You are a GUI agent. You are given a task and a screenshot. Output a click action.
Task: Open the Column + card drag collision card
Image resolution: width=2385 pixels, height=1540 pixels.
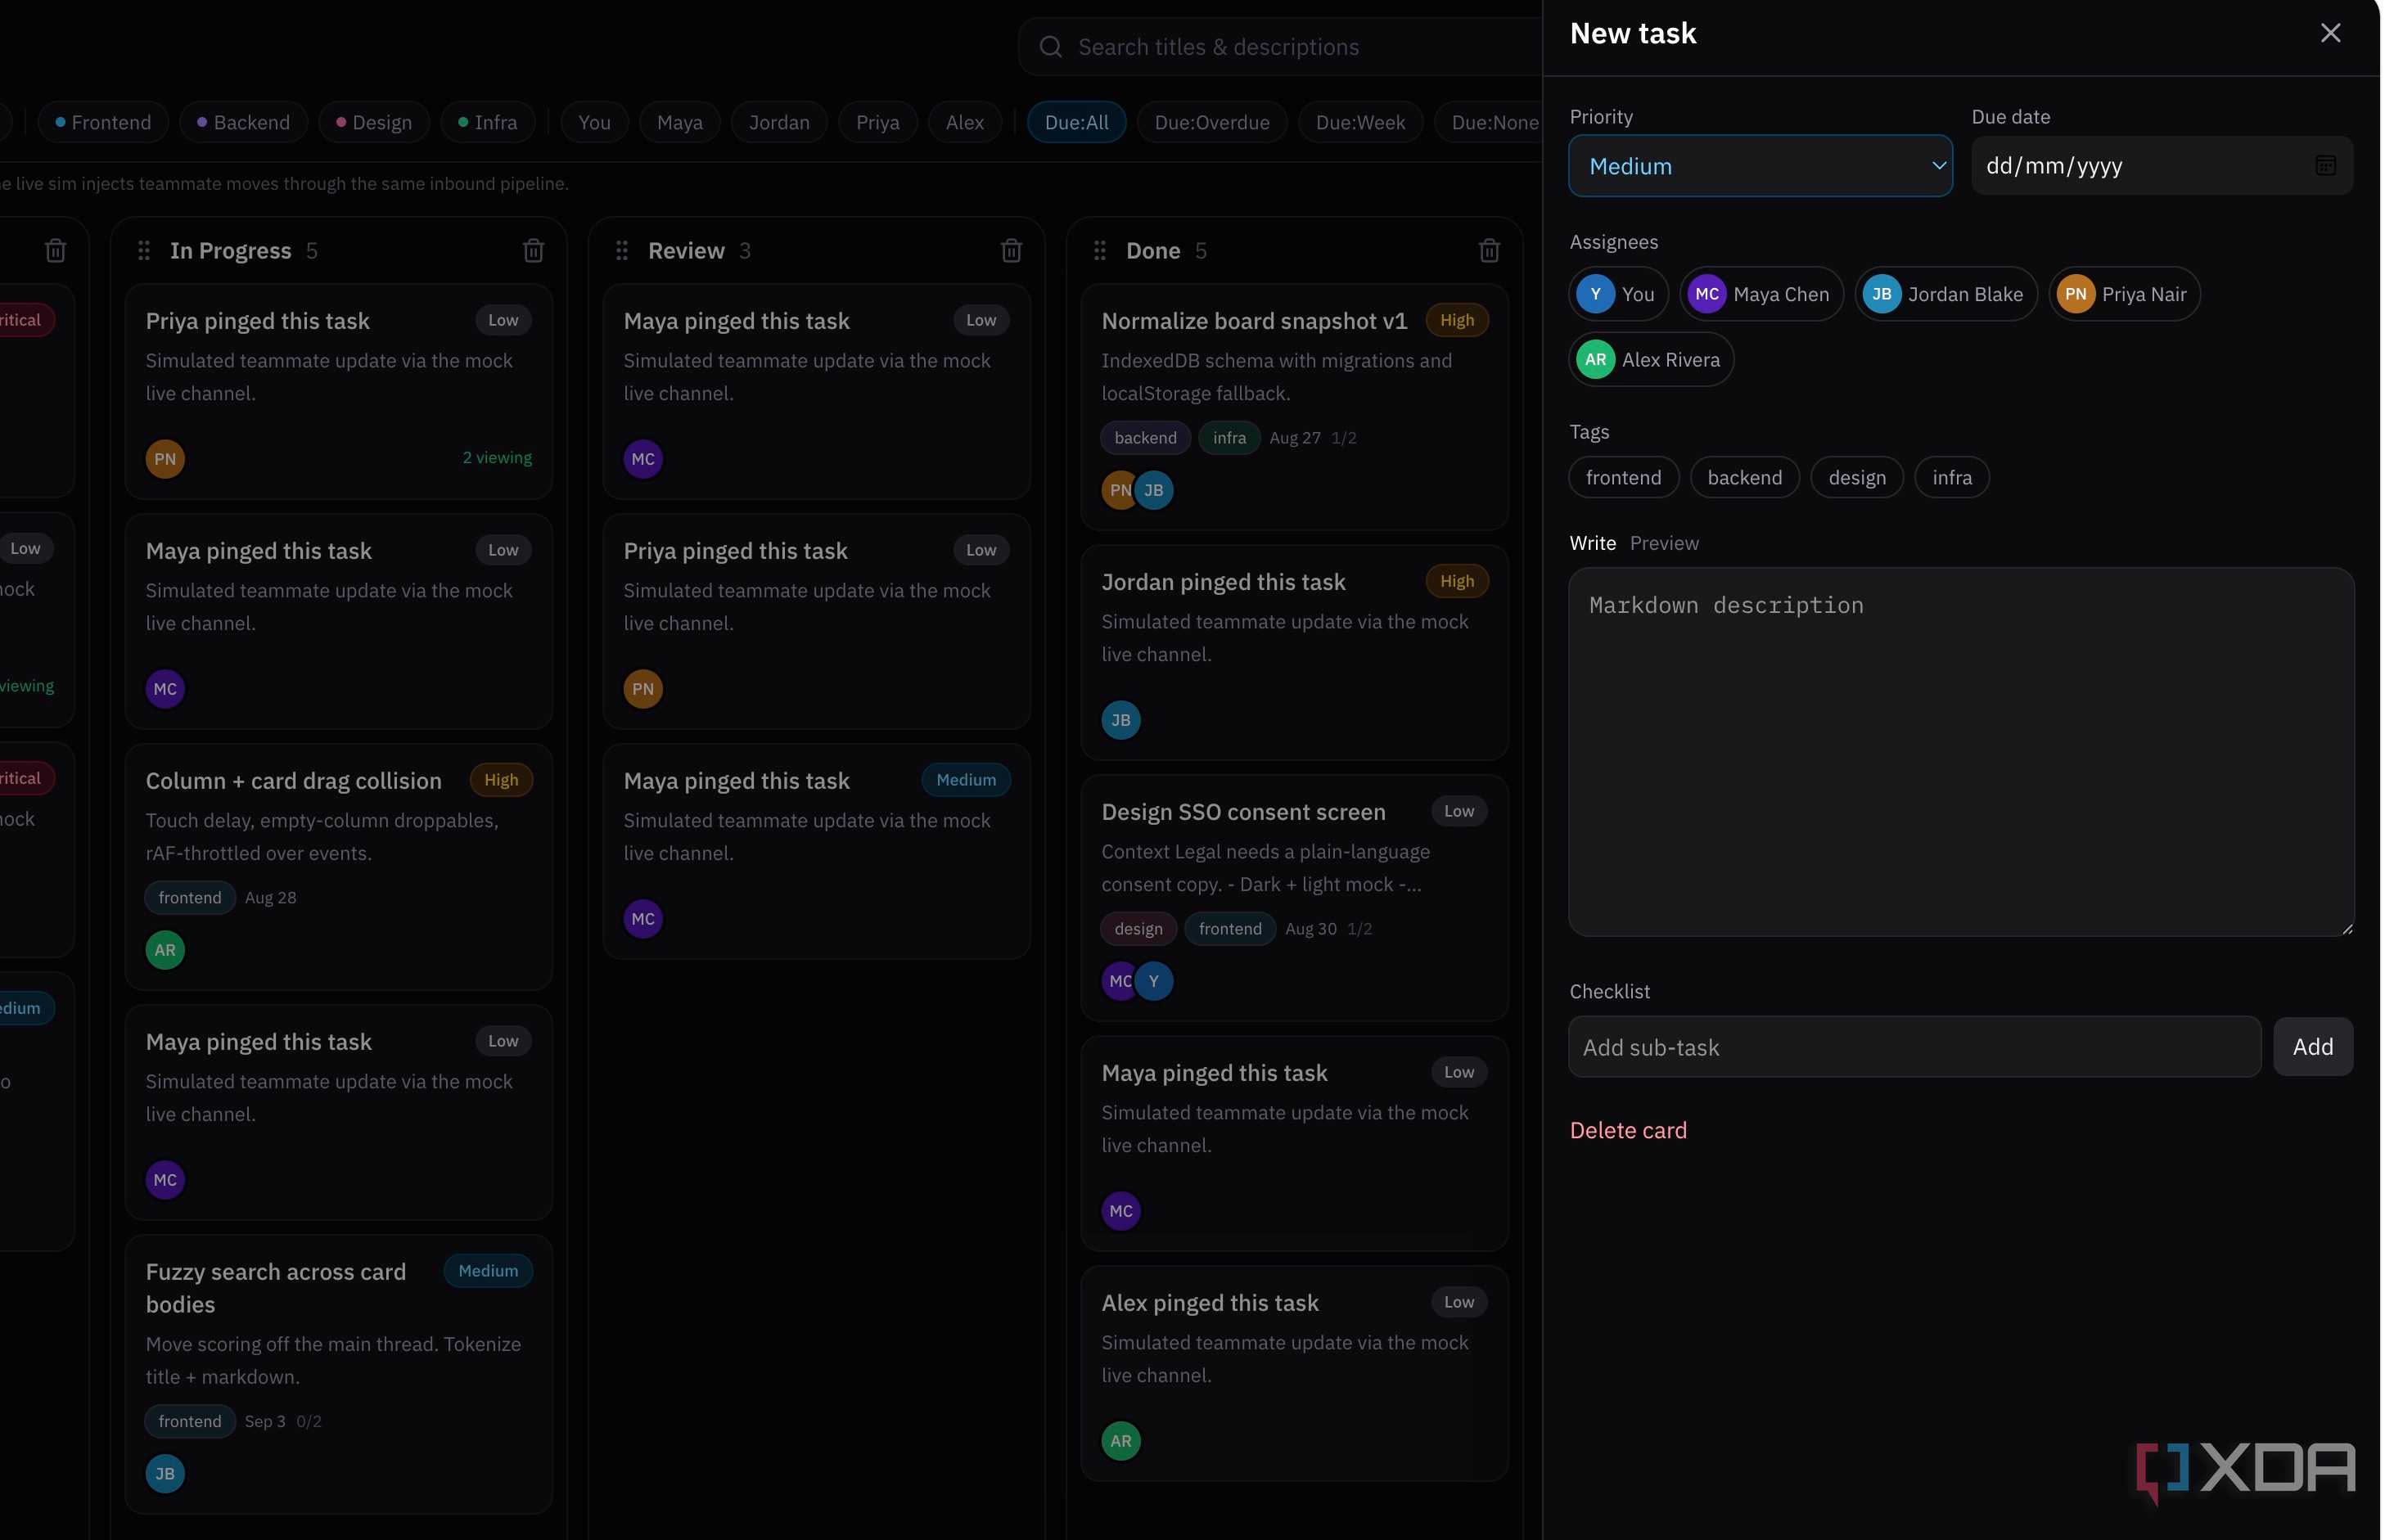tap(338, 866)
